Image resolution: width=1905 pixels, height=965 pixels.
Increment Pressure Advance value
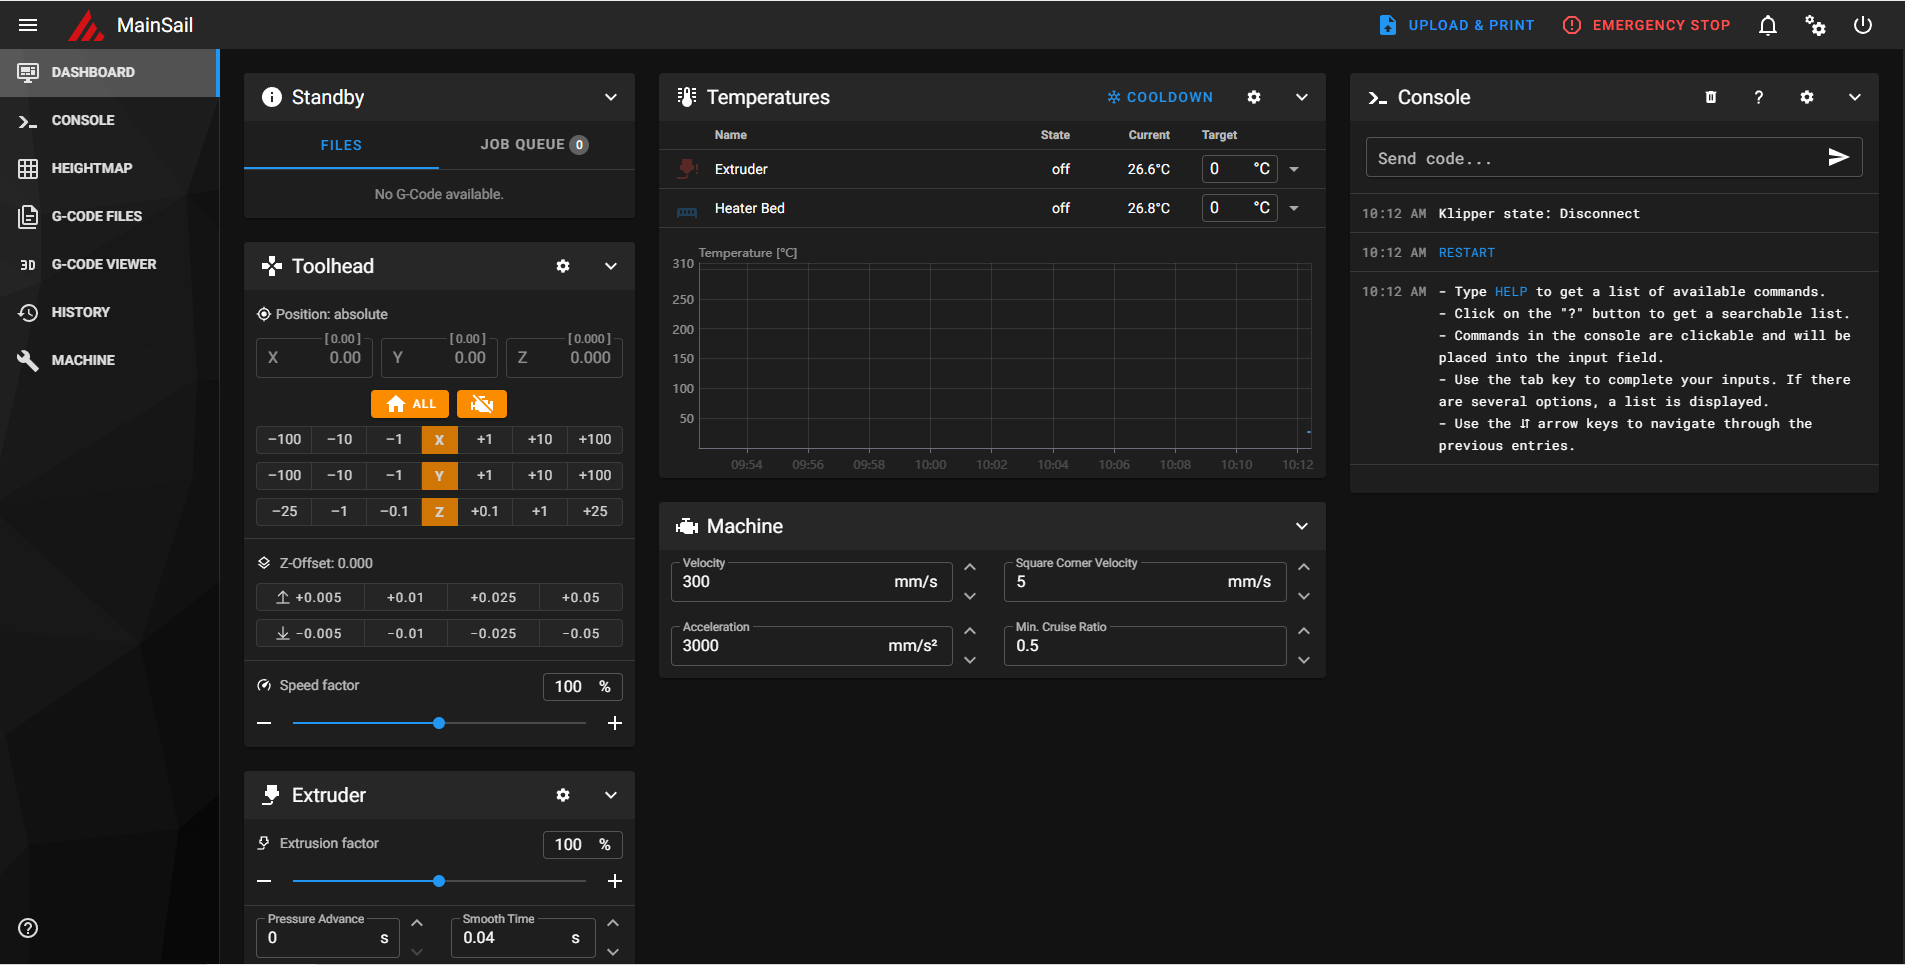click(x=417, y=923)
